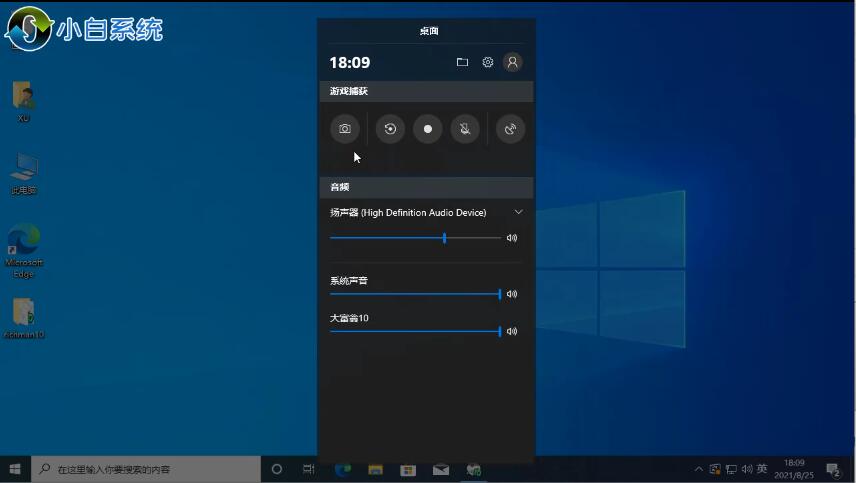Click the broadcast icon in game capture
Image resolution: width=856 pixels, height=483 pixels.
(510, 129)
